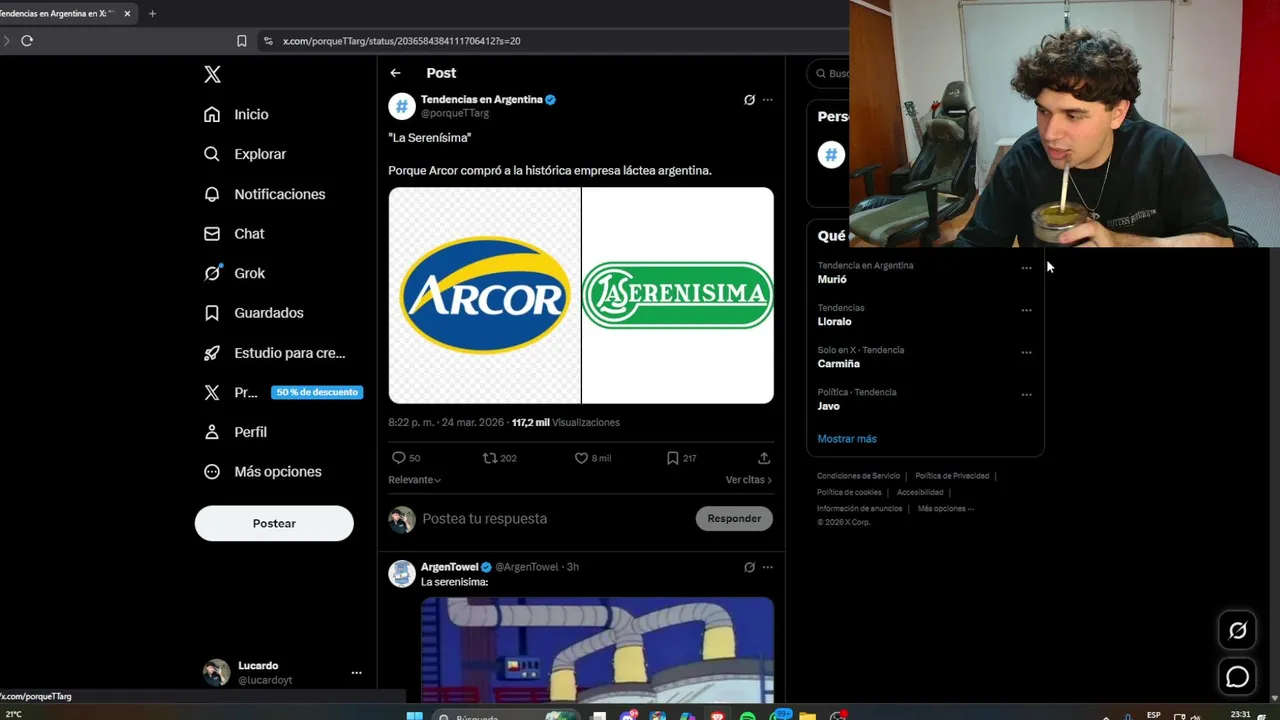The width and height of the screenshot is (1280, 720).
Task: Open ArgenTowel profile avatar
Action: (x=402, y=574)
